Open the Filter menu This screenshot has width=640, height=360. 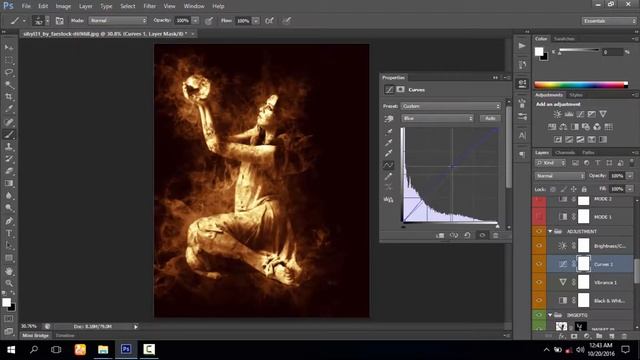tap(149, 6)
